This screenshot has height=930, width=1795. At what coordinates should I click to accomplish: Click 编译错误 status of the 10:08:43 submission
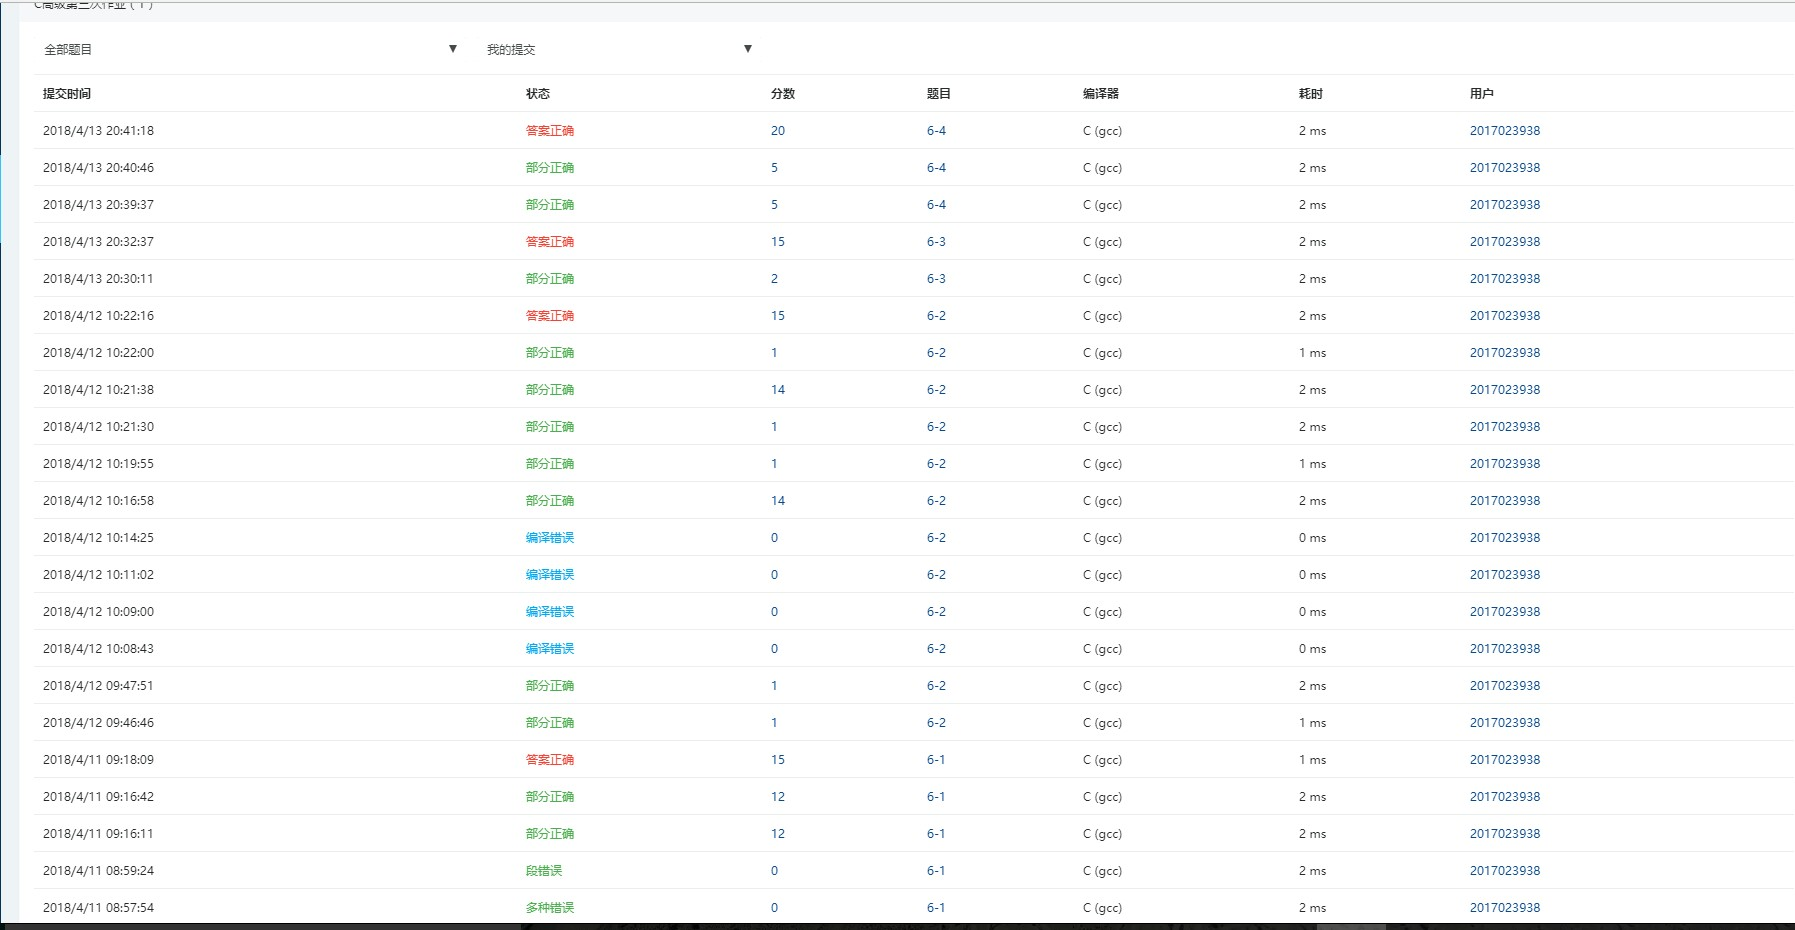pos(550,649)
